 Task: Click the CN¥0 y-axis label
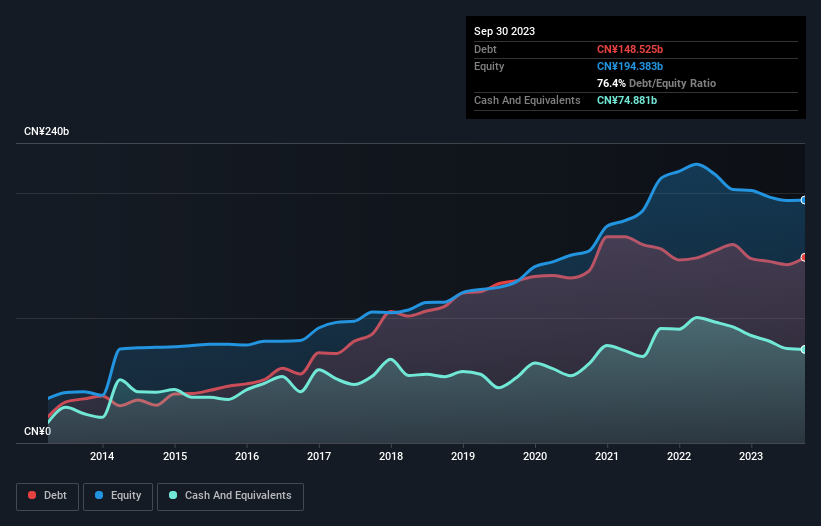pos(37,431)
